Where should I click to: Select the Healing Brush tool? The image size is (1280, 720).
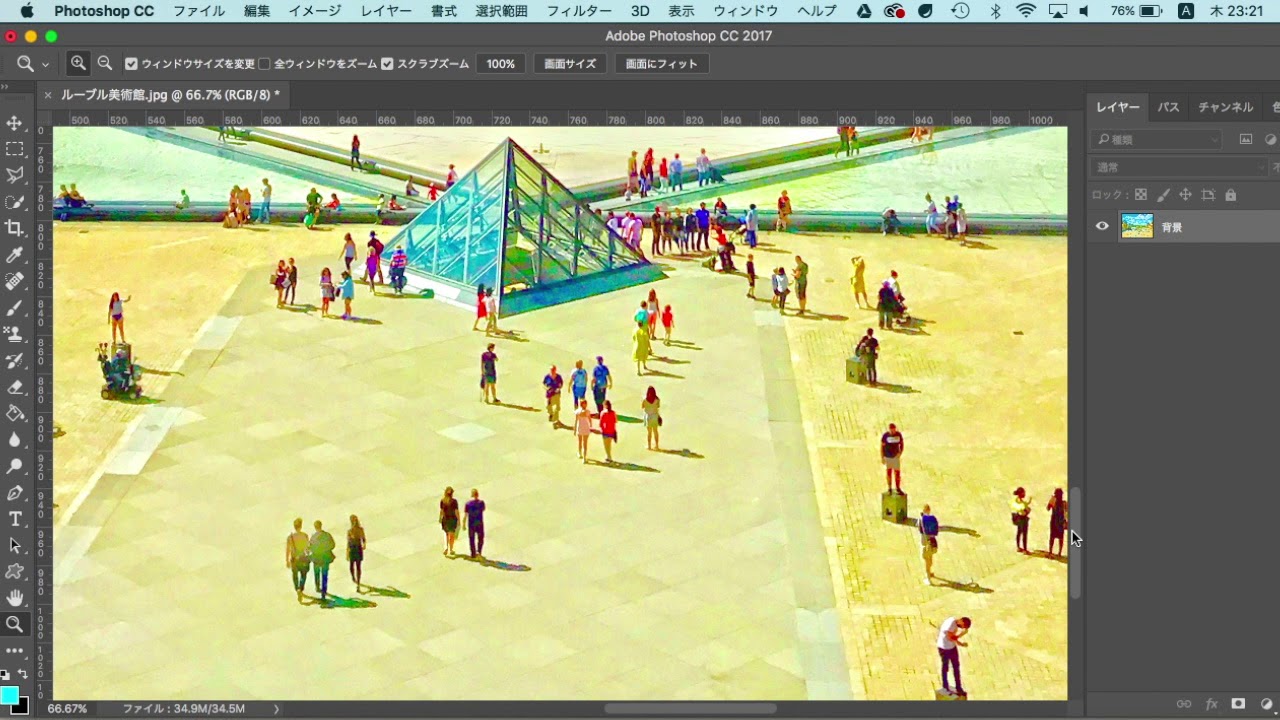pos(15,281)
